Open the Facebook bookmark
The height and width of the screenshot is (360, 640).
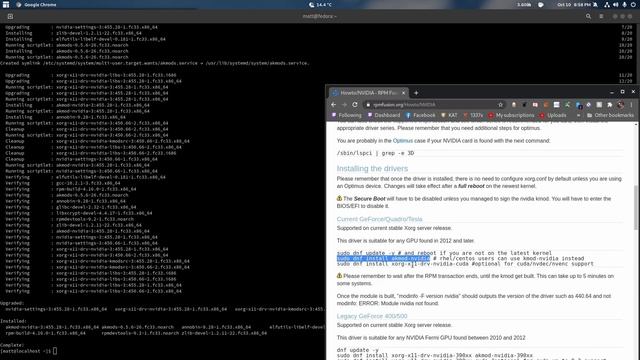coord(420,115)
